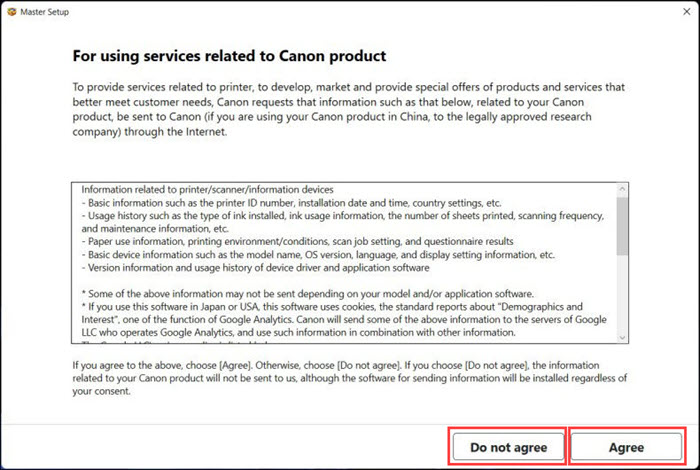
Task: Click the Master Setup application icon
Action: coord(12,12)
